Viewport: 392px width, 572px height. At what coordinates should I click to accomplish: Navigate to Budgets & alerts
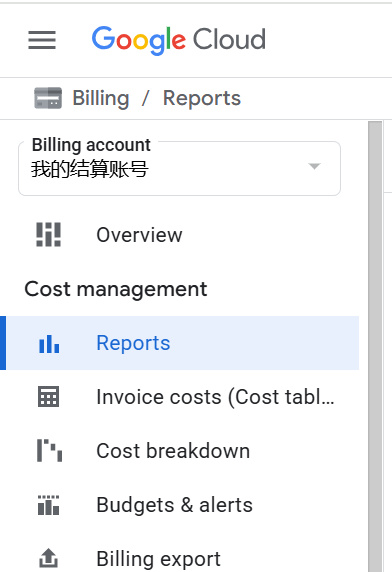tap(179, 505)
